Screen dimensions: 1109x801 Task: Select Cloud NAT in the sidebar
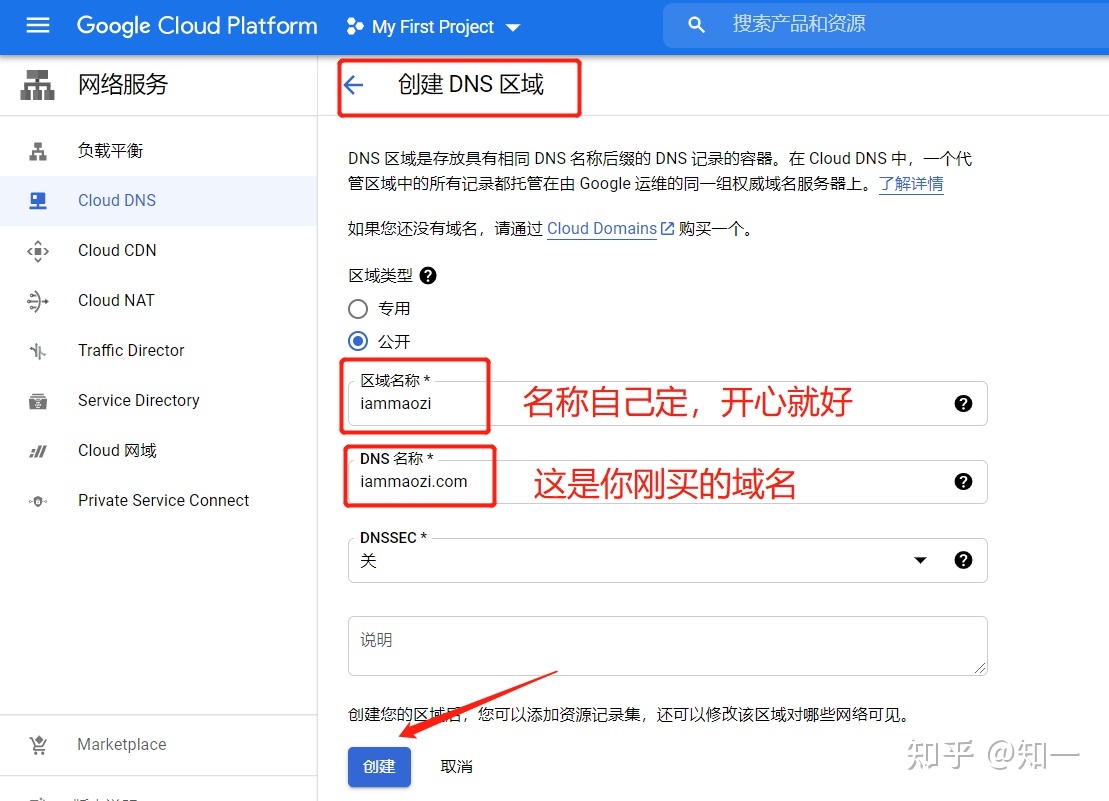pyautogui.click(x=114, y=300)
